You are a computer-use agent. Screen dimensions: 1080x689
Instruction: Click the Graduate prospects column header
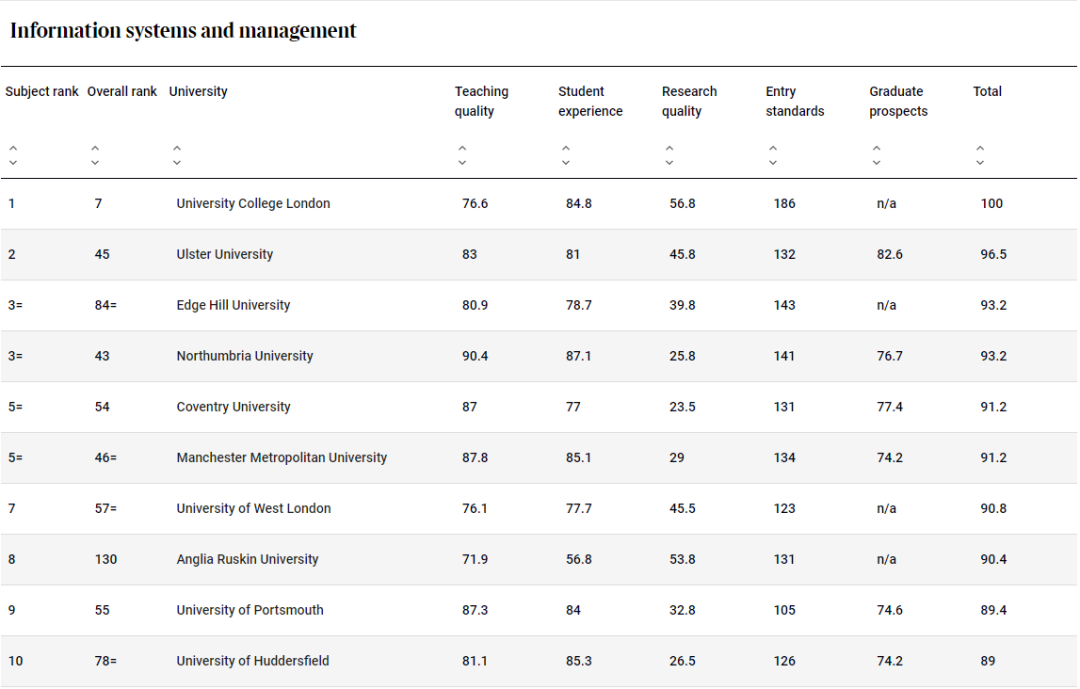point(898,101)
